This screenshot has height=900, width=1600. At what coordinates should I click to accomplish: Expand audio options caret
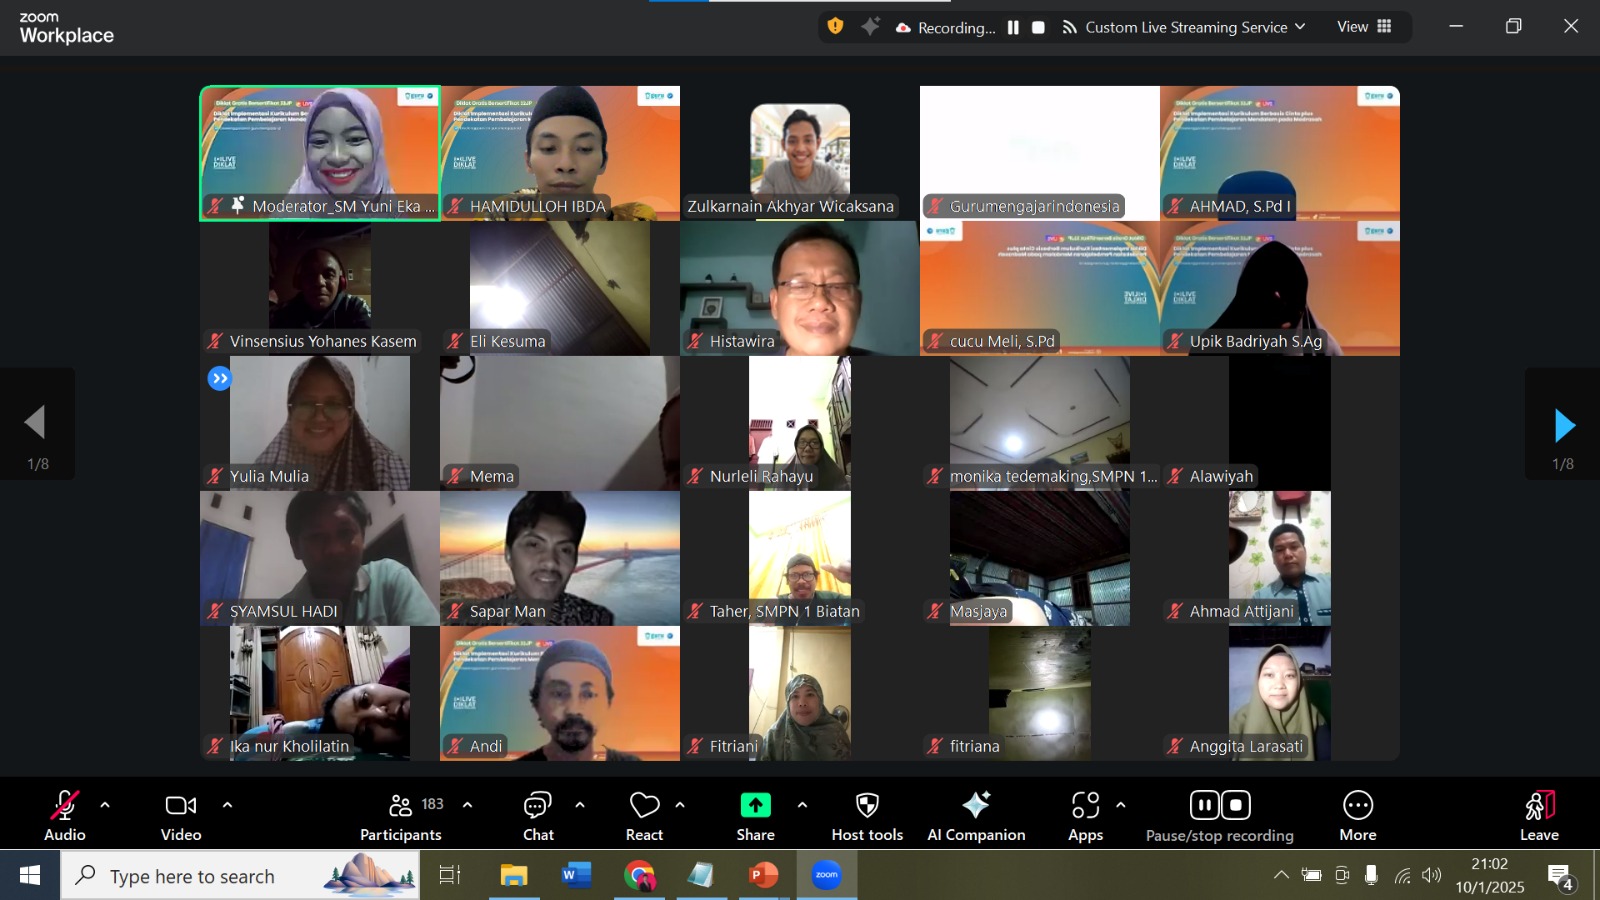pyautogui.click(x=105, y=805)
